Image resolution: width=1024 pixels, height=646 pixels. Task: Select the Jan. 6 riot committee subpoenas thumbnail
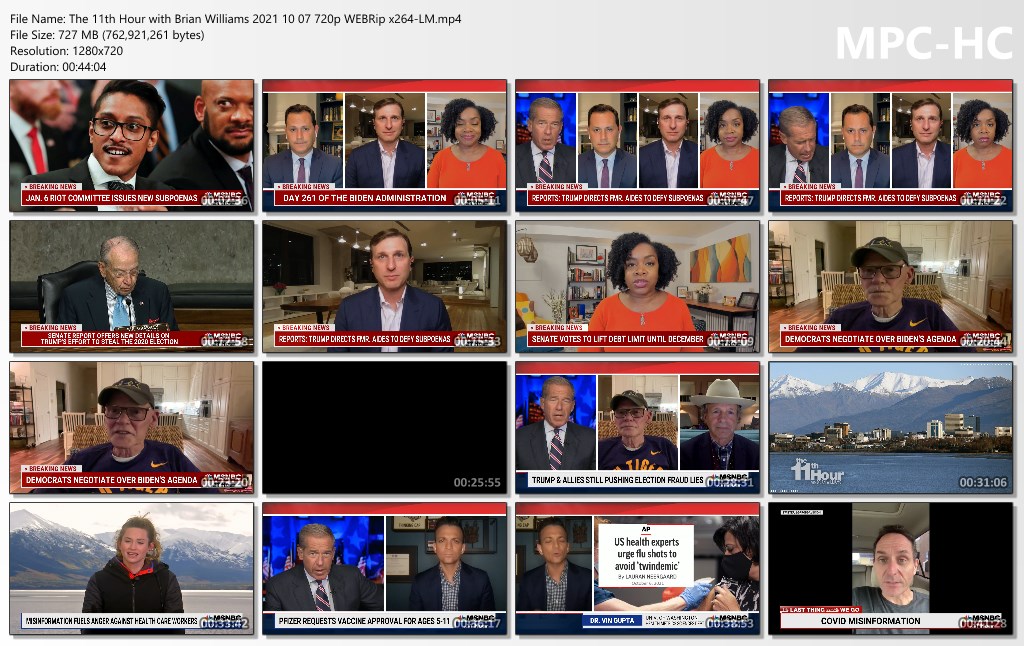(x=132, y=146)
